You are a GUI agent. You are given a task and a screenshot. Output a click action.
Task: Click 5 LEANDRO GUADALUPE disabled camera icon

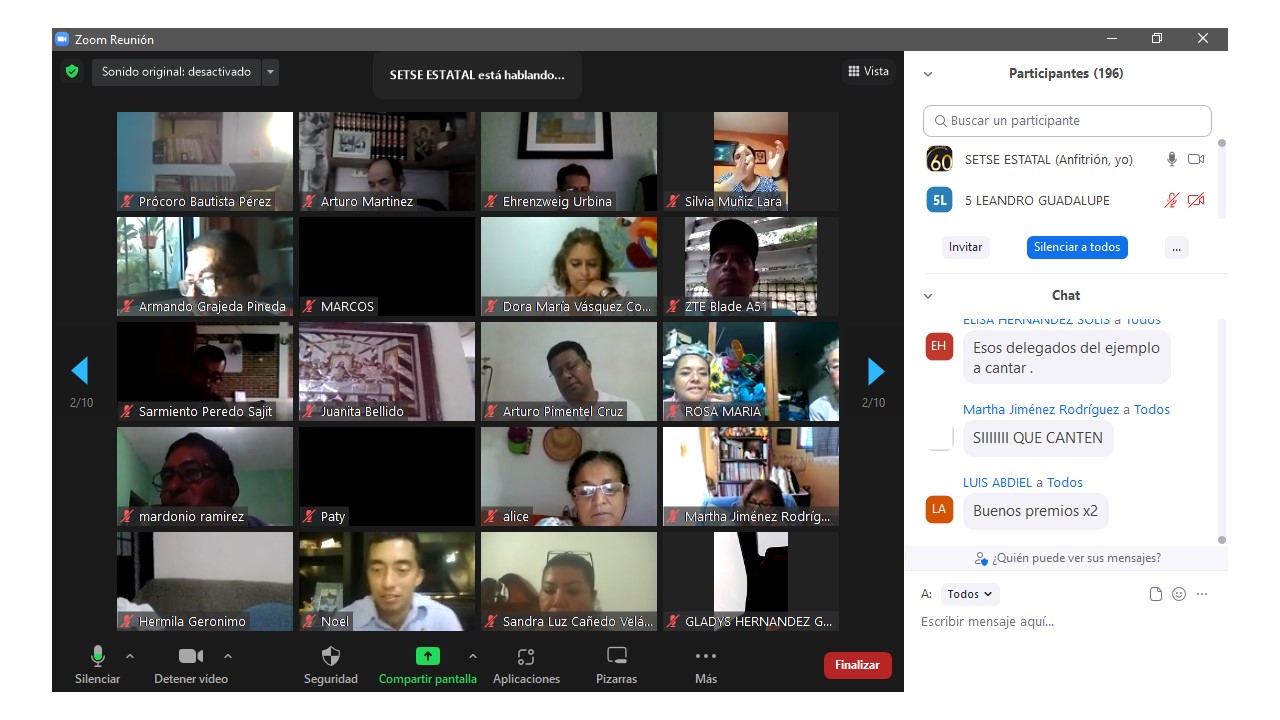[x=1196, y=200]
